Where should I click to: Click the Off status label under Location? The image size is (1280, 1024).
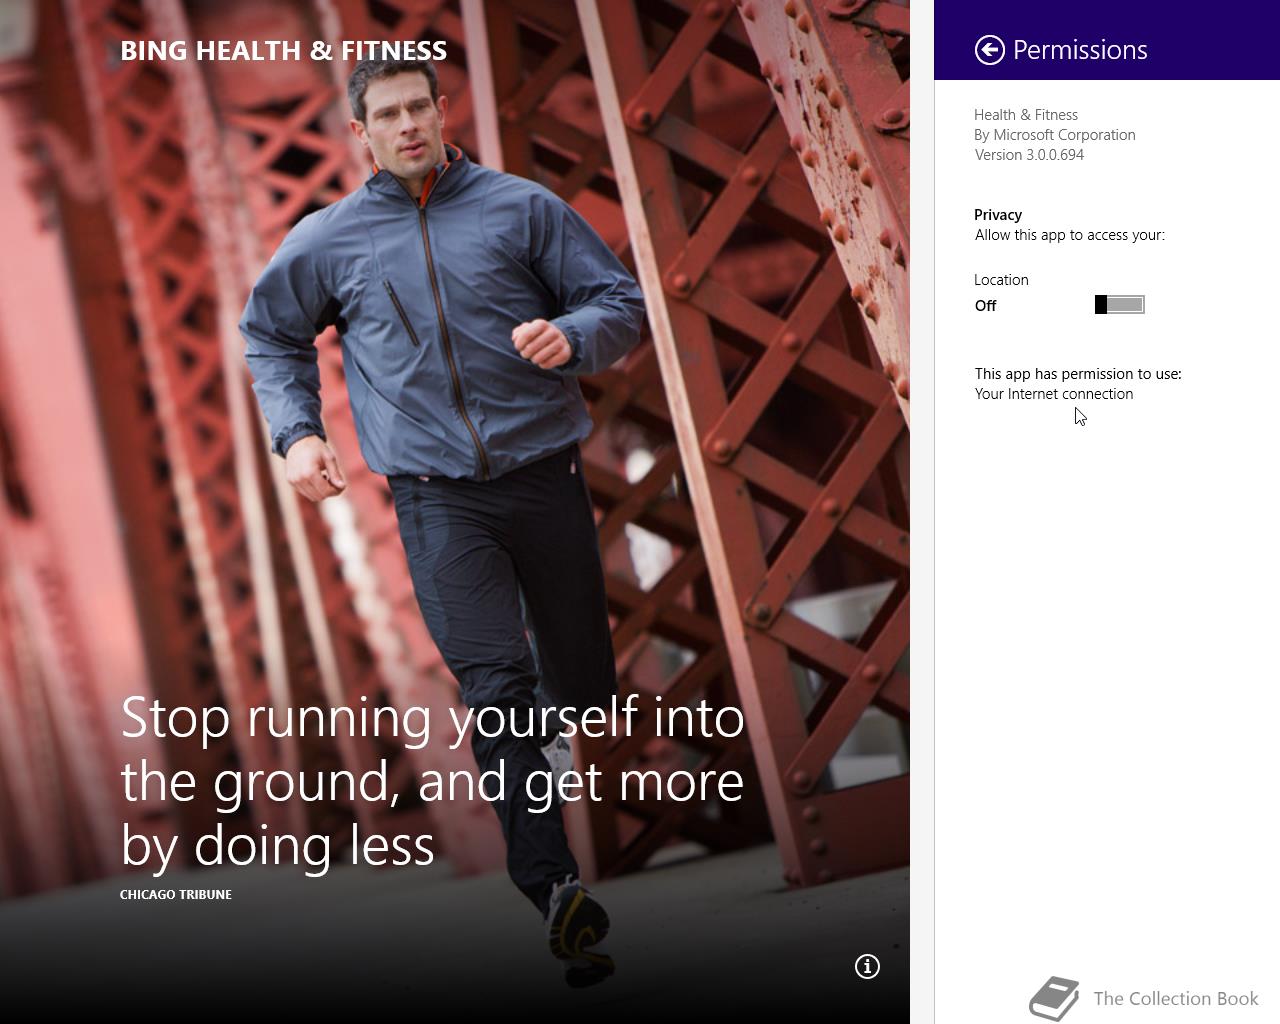click(x=986, y=306)
